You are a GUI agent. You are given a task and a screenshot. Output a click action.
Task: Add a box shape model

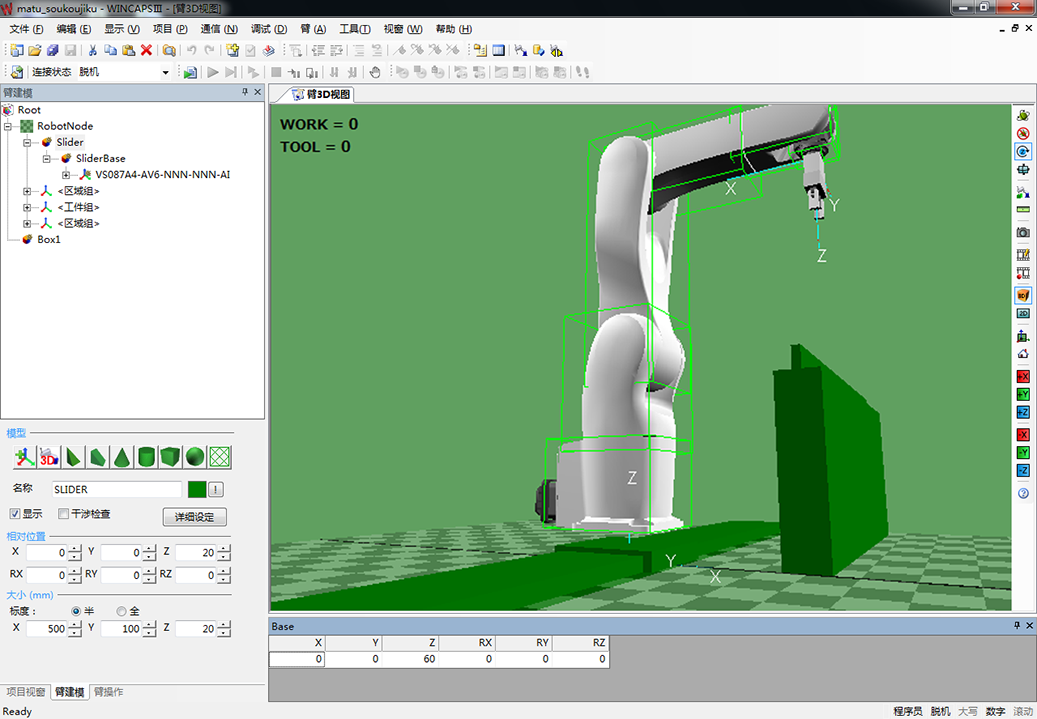point(171,456)
